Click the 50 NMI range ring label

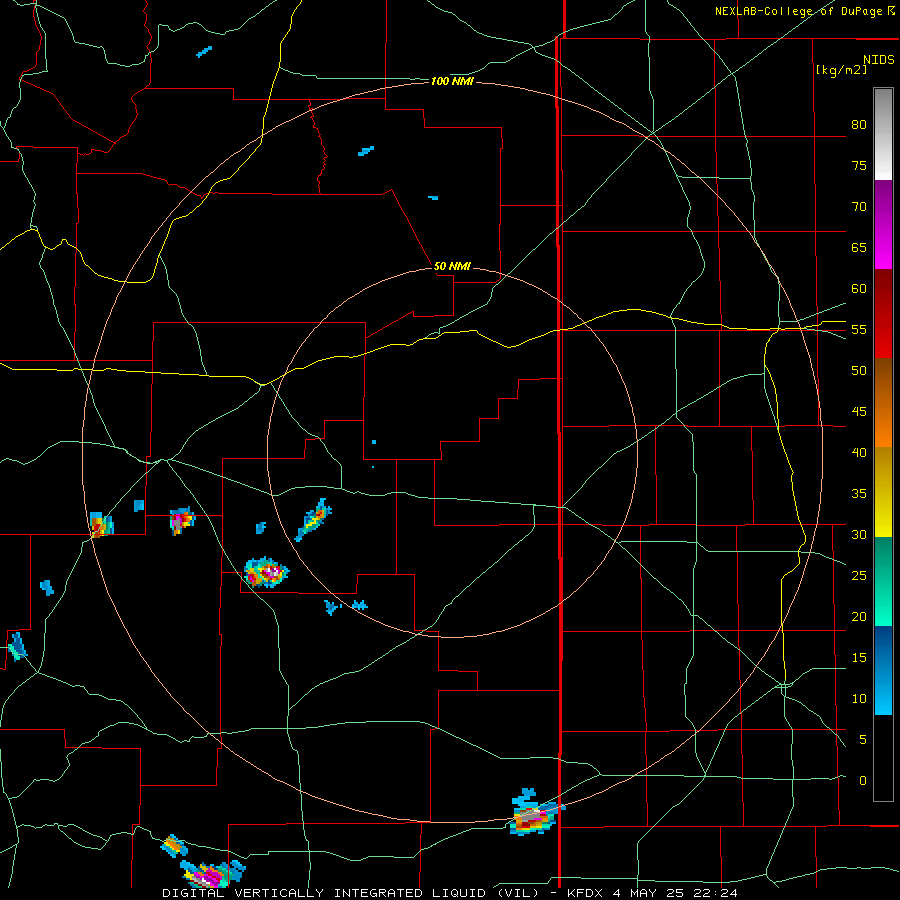(x=452, y=266)
